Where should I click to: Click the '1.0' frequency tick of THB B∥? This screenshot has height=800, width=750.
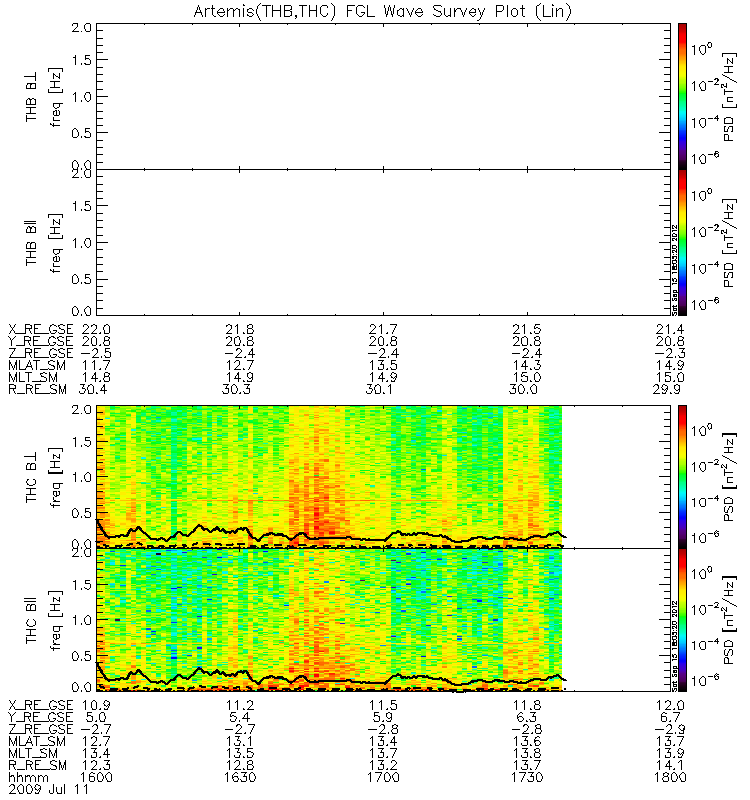click(x=82, y=243)
